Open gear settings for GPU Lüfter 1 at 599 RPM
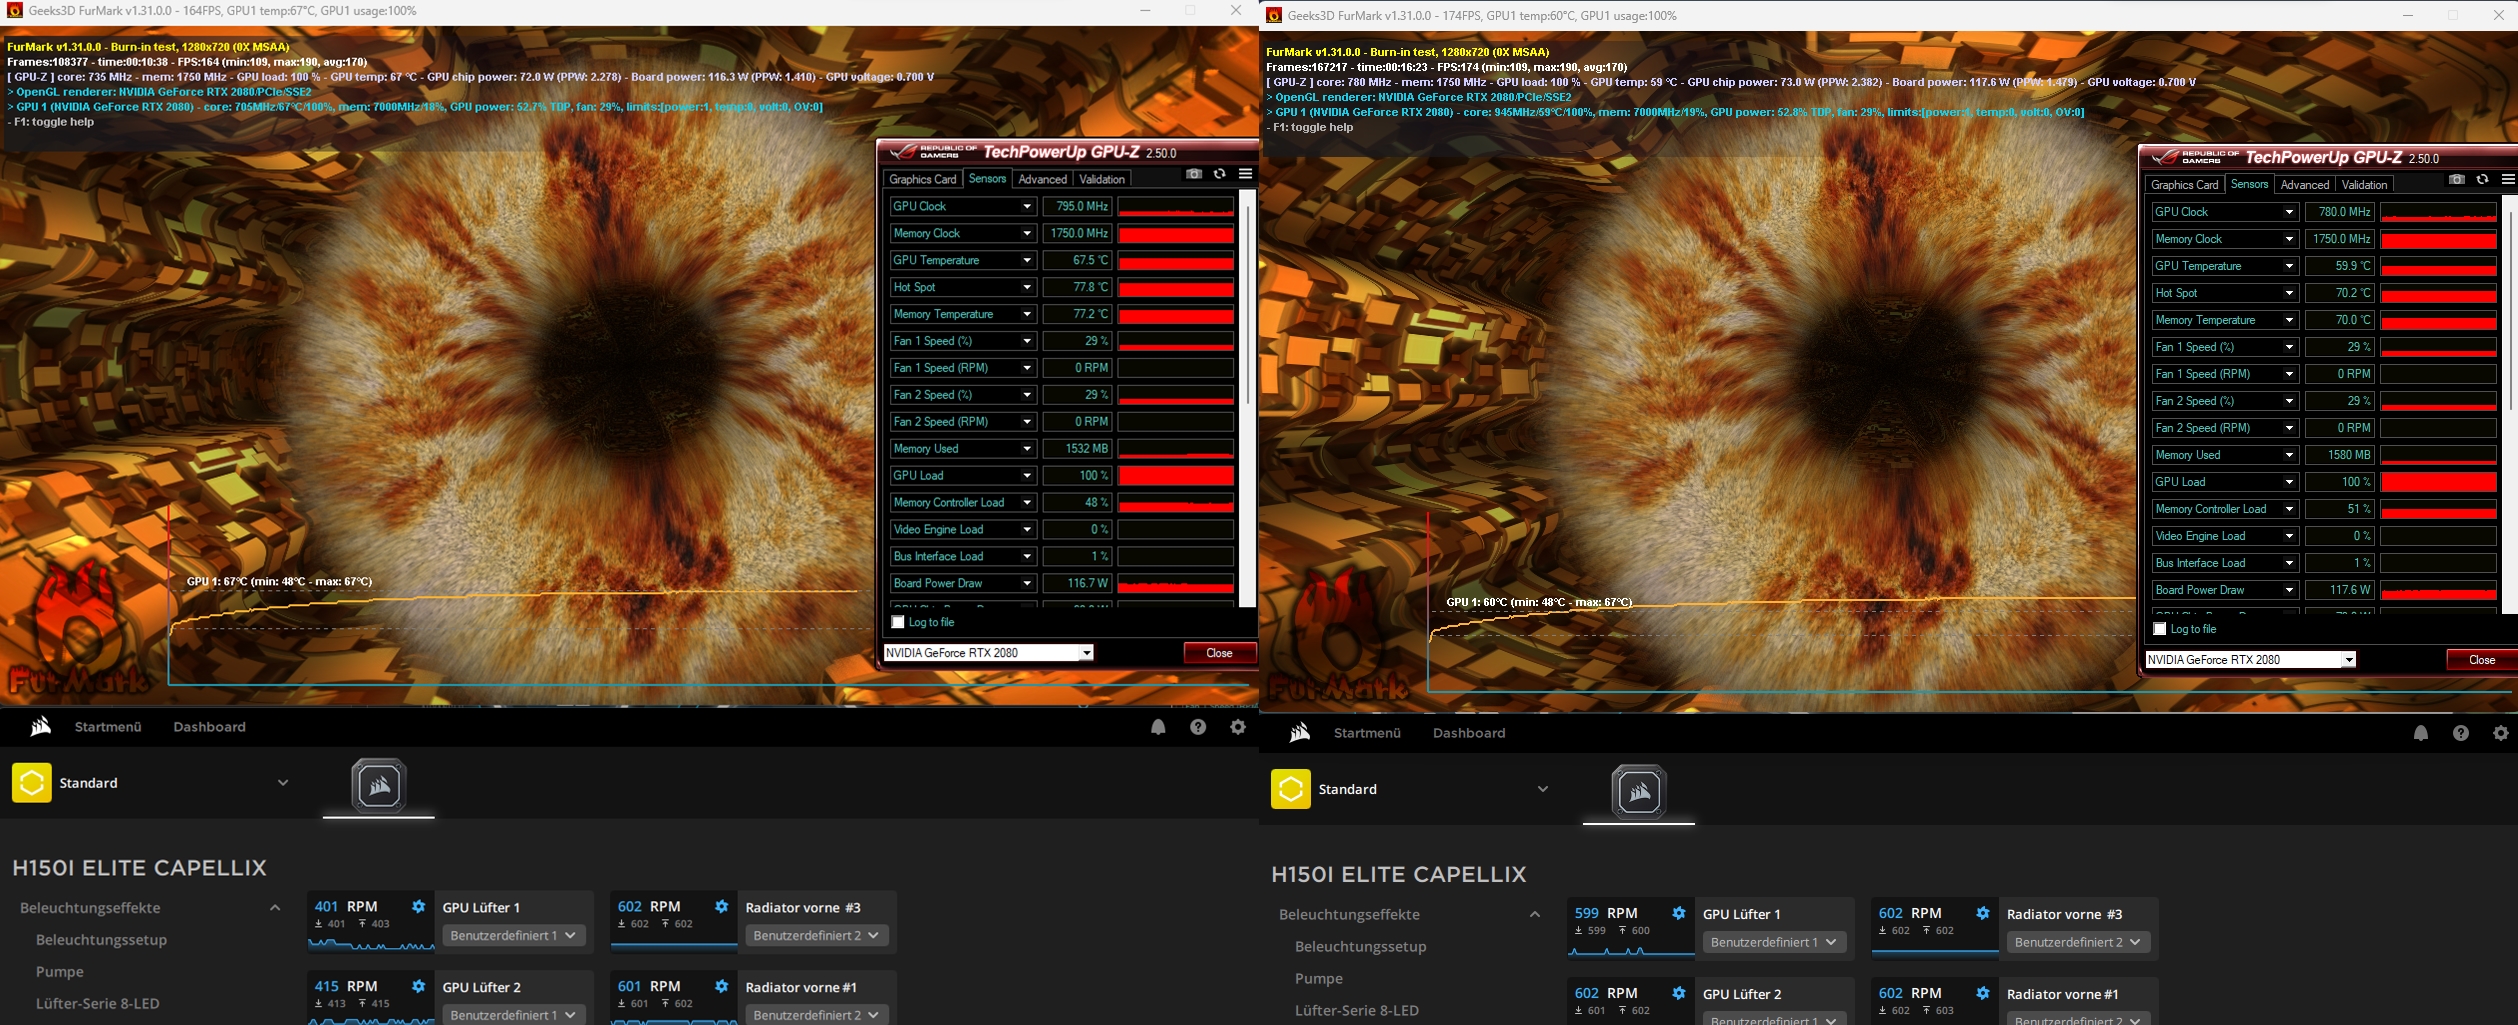This screenshot has height=1025, width=2518. coord(1679,913)
